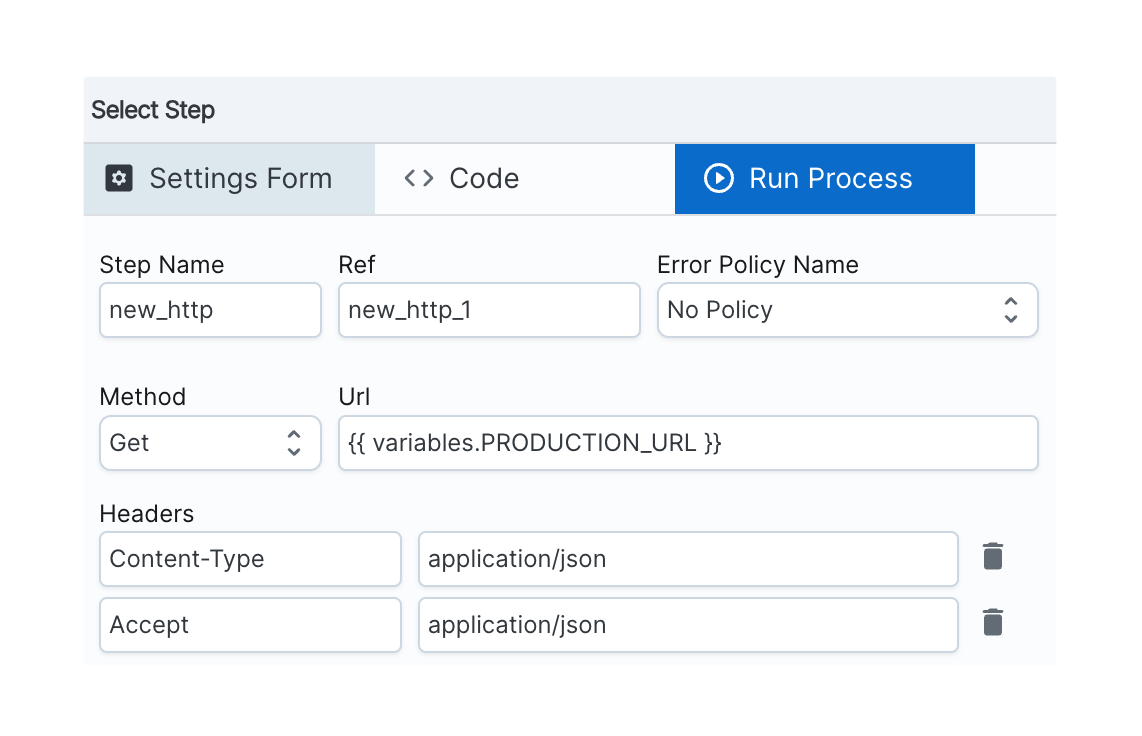Click the gear icon on Settings Form tab
This screenshot has height=736, width=1142.
[119, 179]
